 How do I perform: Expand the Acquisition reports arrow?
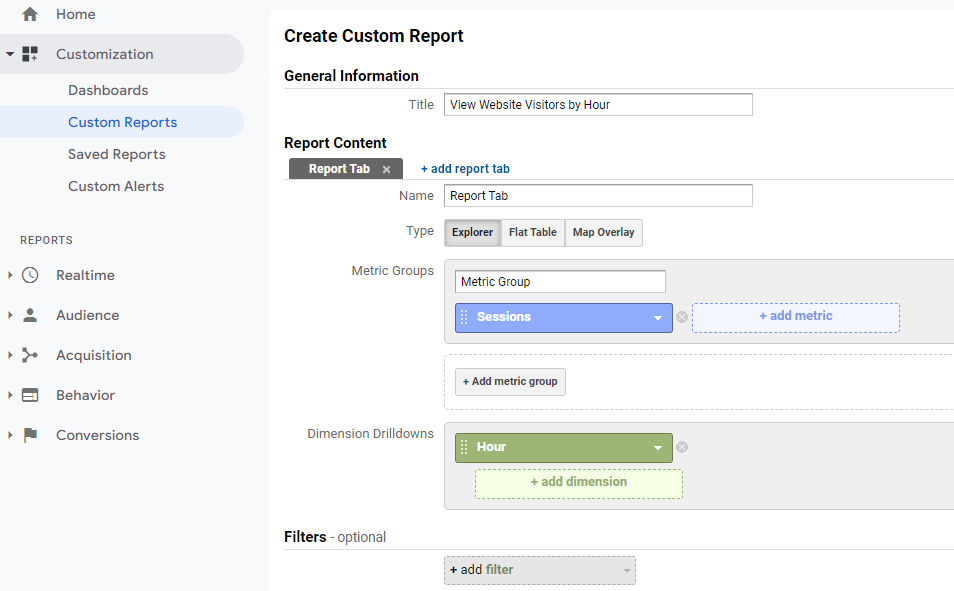pyautogui.click(x=10, y=355)
